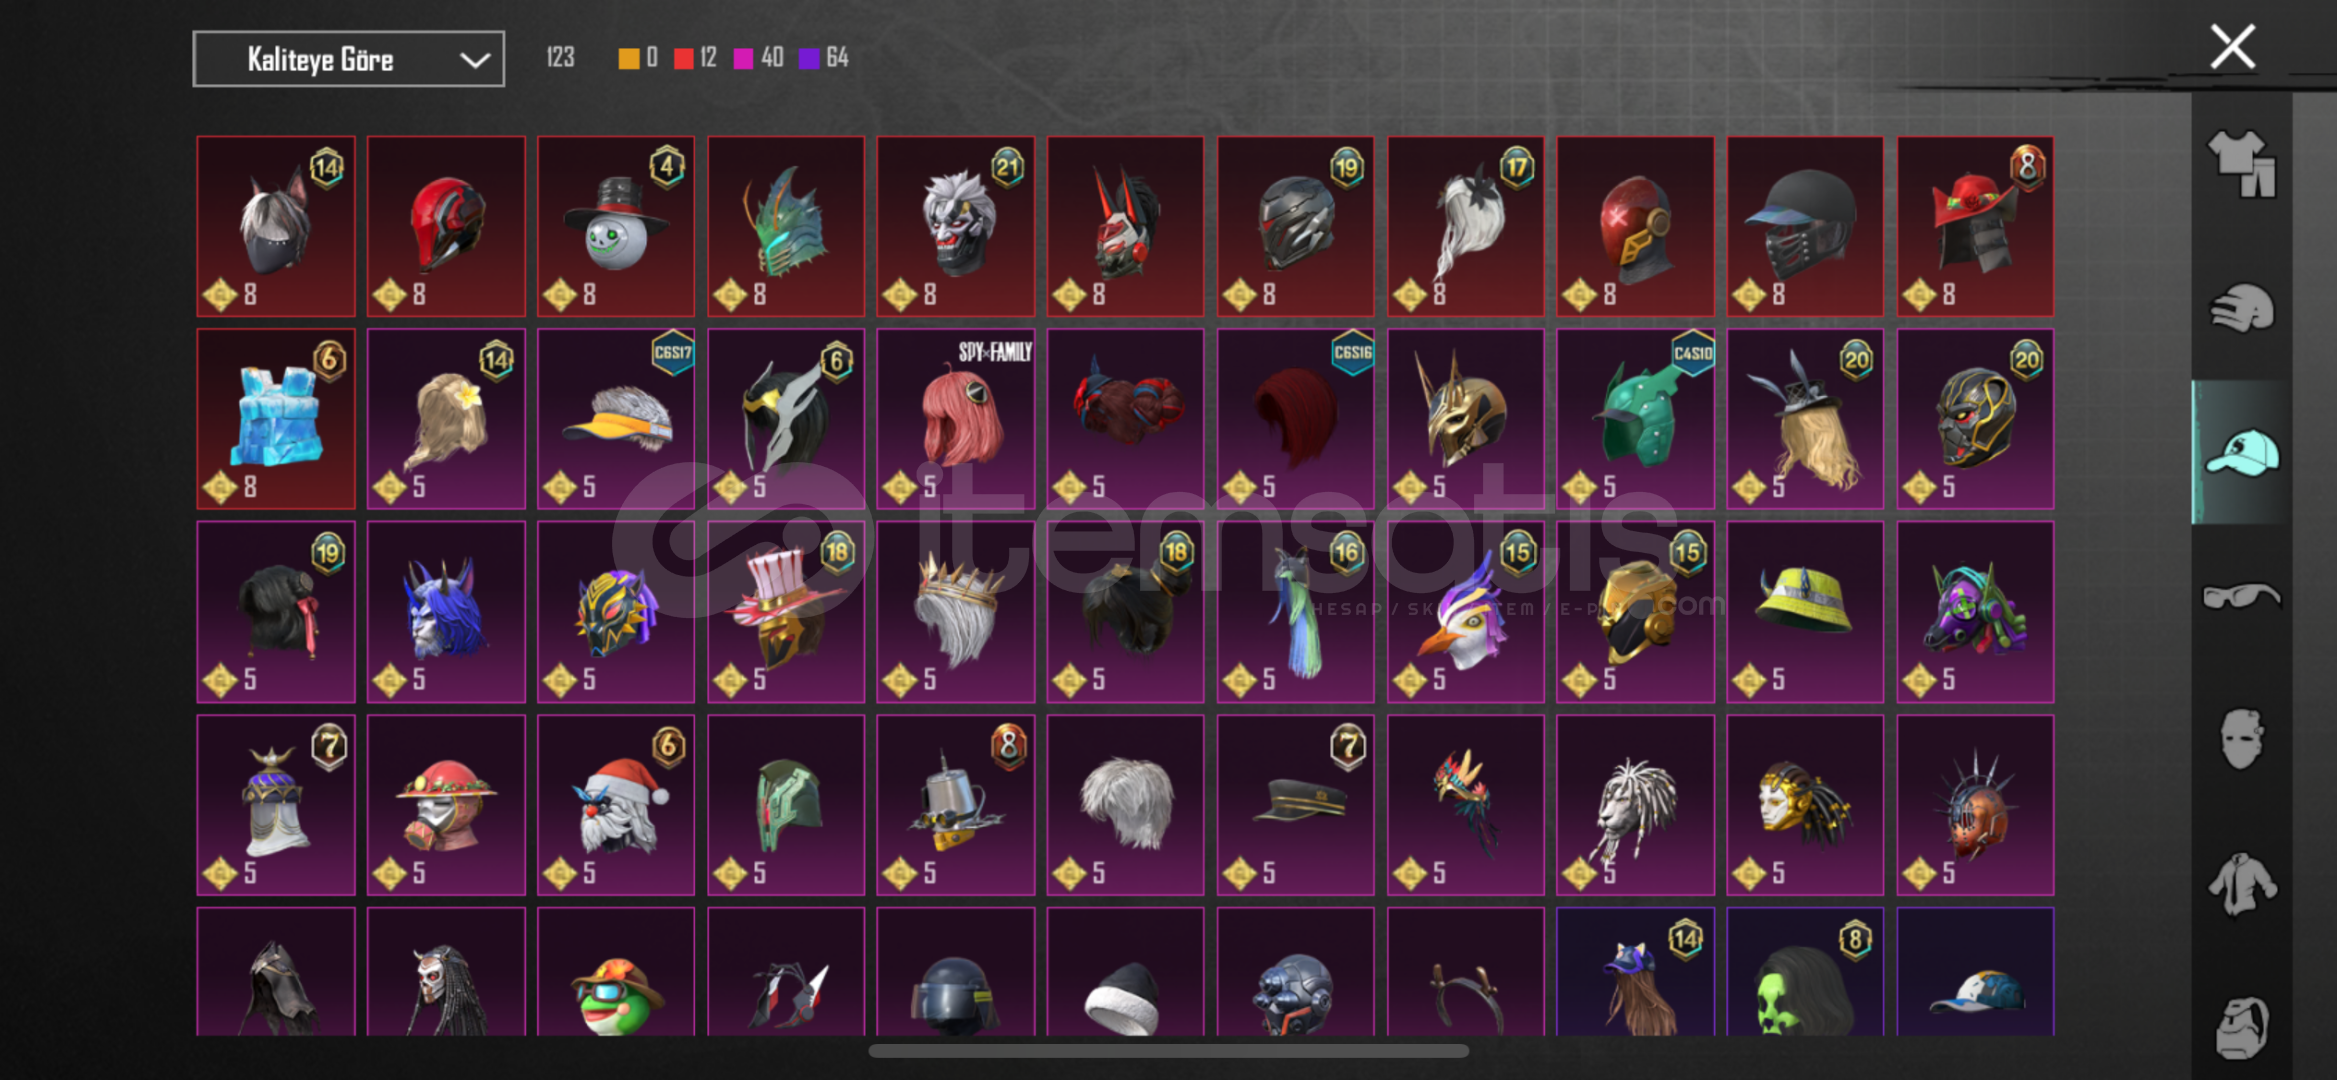Open the outfits category icon in sidebar
The height and width of the screenshot is (1080, 2337).
coord(2241,165)
